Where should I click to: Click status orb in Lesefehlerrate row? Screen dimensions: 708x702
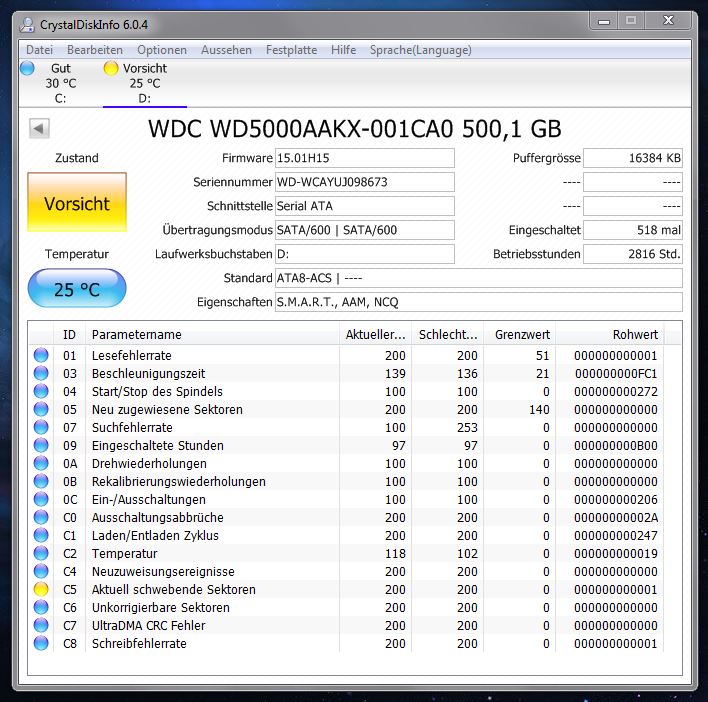point(41,355)
